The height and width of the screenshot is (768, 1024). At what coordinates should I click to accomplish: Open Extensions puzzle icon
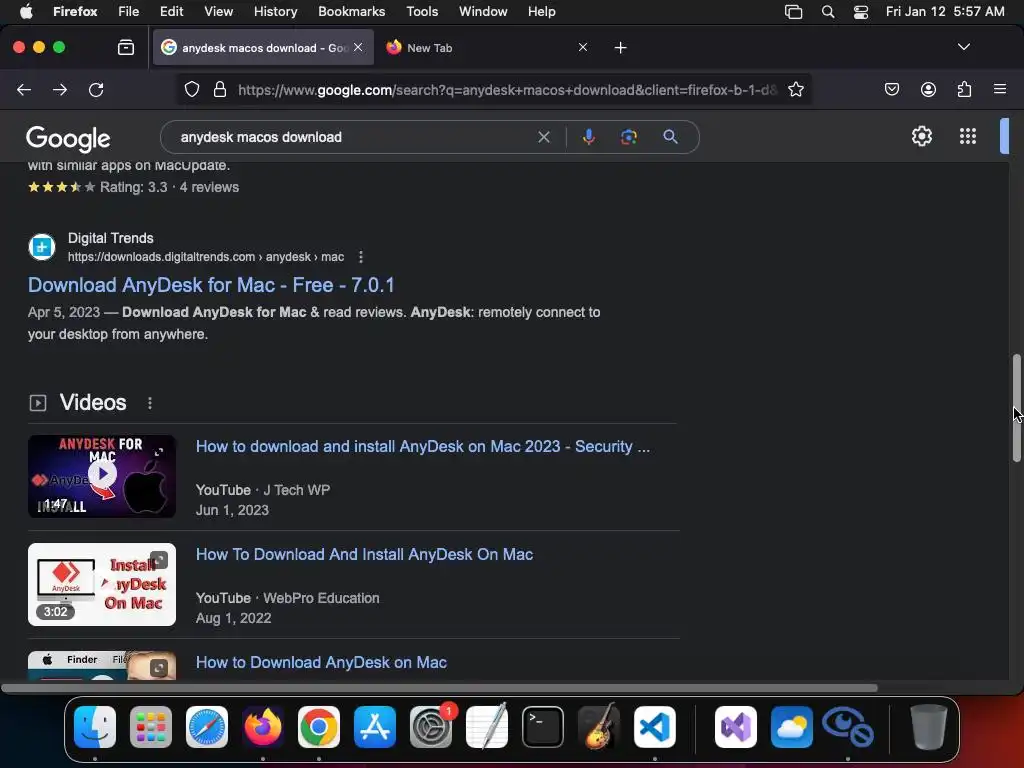(x=964, y=89)
